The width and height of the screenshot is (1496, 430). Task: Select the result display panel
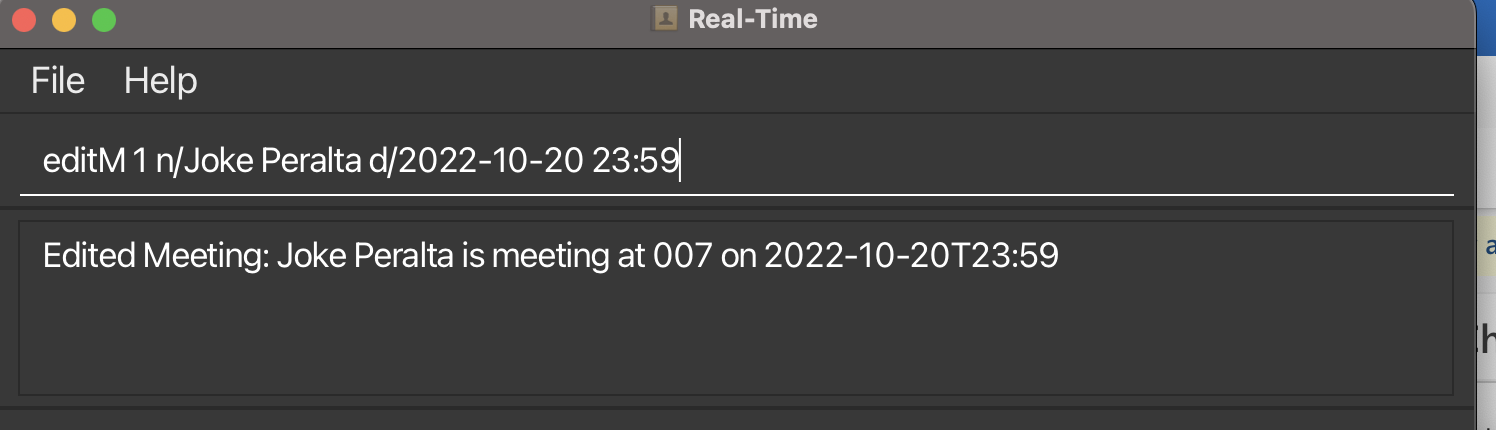736,307
